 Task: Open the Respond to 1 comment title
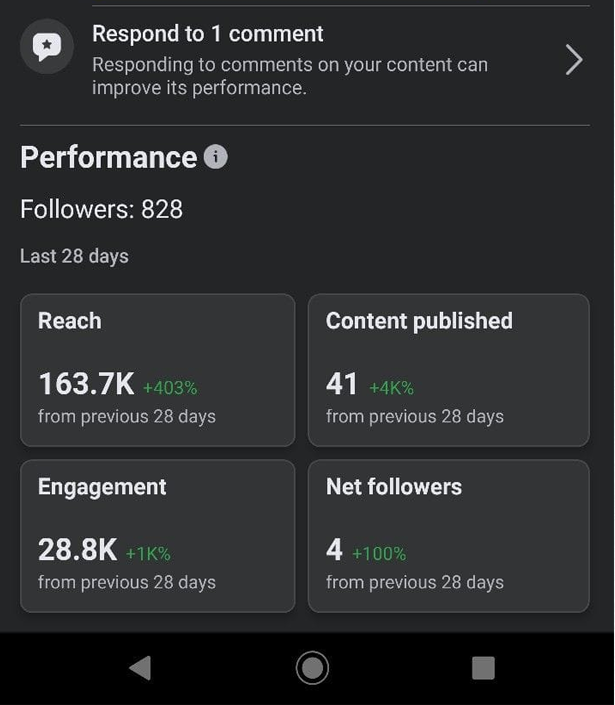tap(208, 34)
